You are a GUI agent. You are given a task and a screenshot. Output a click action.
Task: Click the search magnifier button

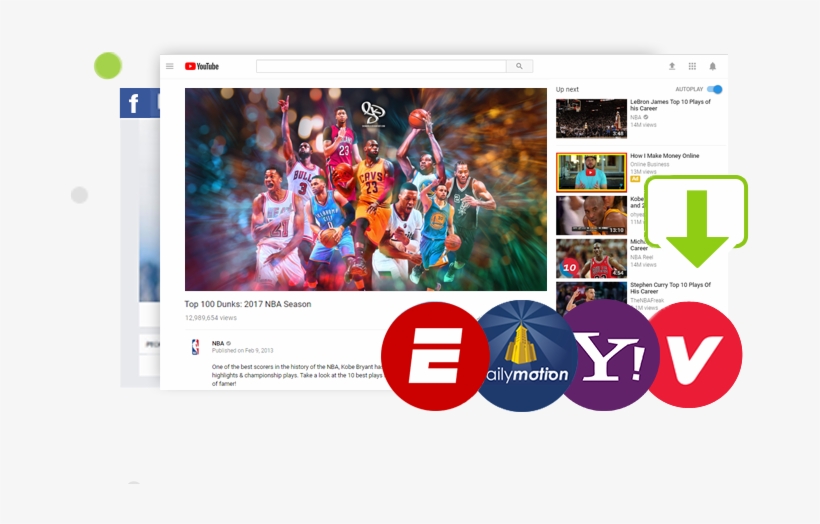point(519,66)
